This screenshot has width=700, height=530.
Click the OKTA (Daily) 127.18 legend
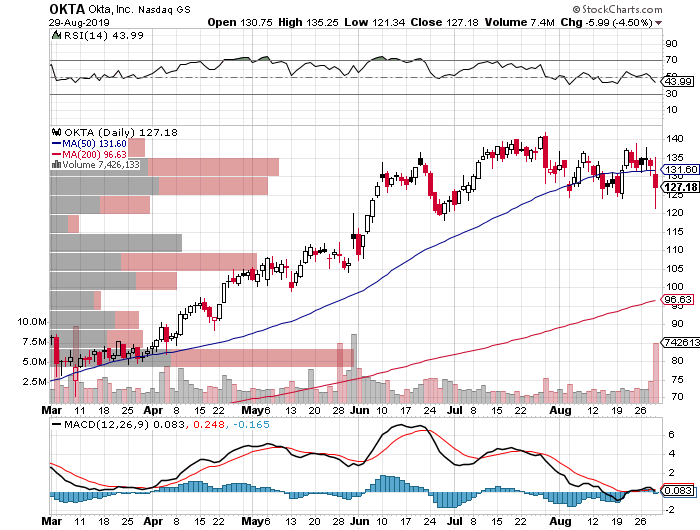(121, 133)
